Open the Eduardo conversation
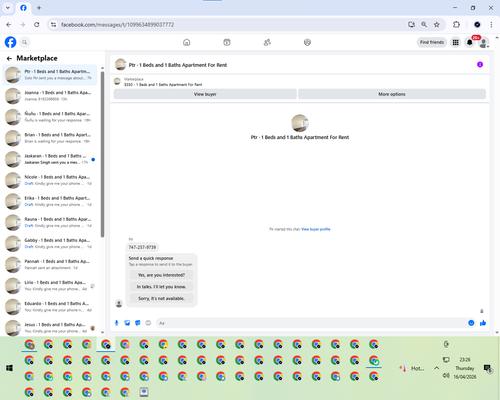Image resolution: width=500 pixels, height=400 pixels. tap(50, 307)
